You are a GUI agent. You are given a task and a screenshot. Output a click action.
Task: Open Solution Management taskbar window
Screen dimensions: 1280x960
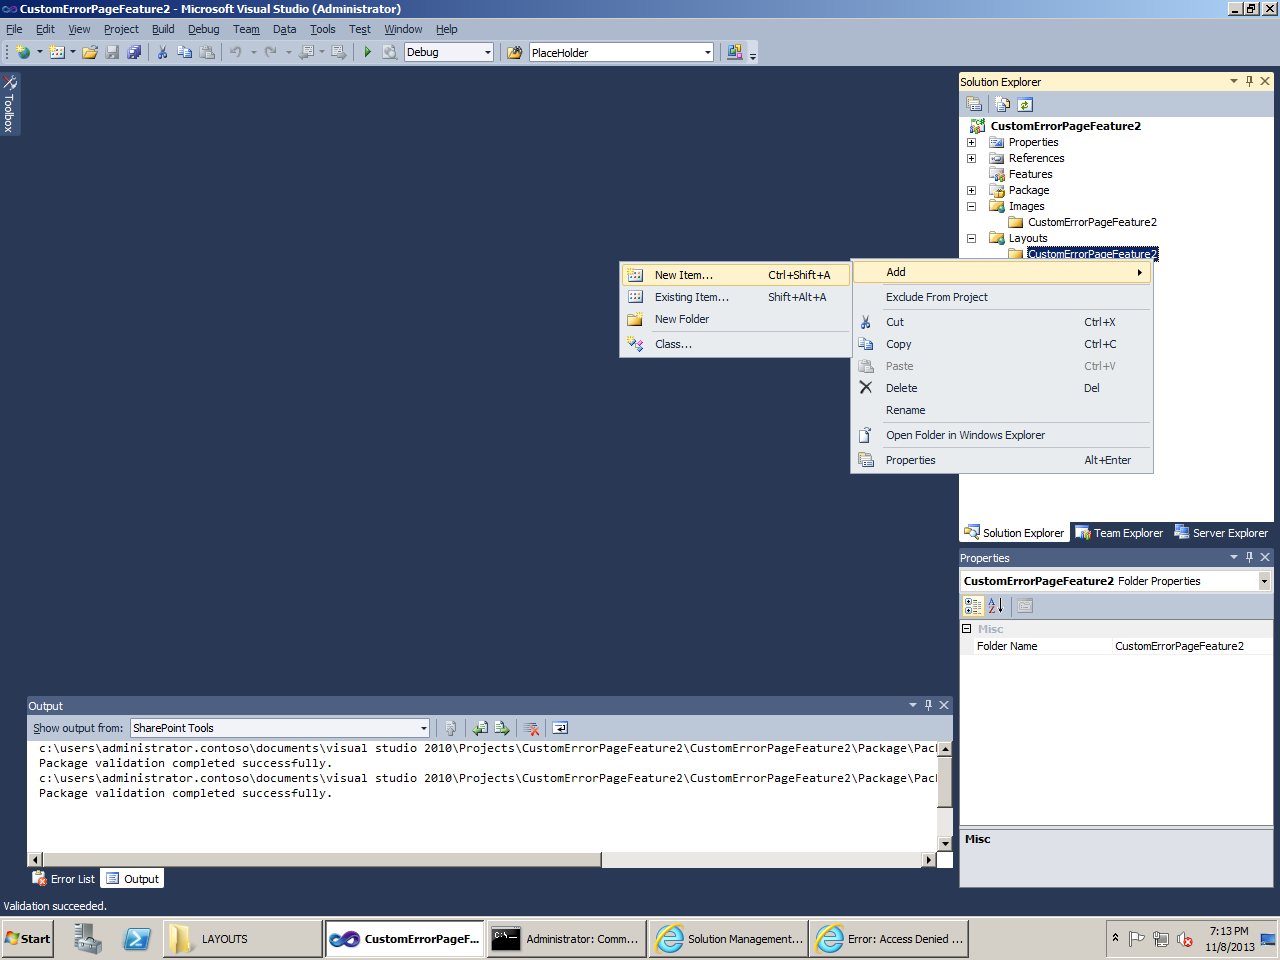[x=728, y=939]
